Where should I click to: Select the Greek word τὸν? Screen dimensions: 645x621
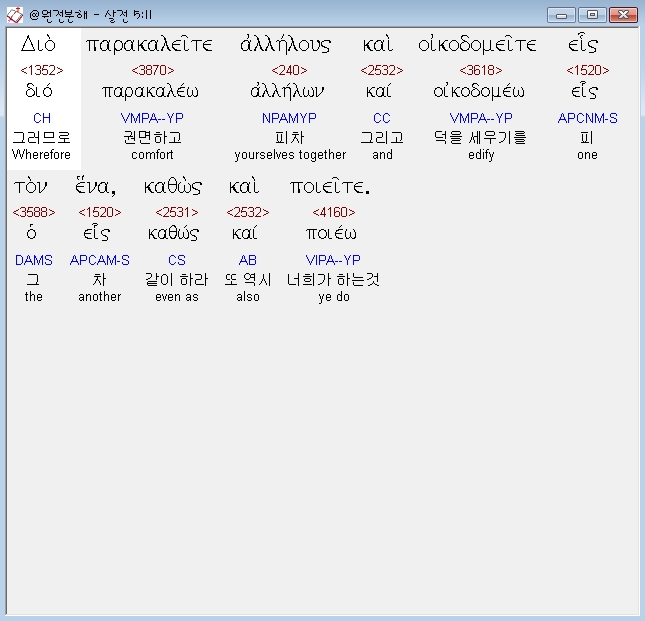pyautogui.click(x=30, y=187)
